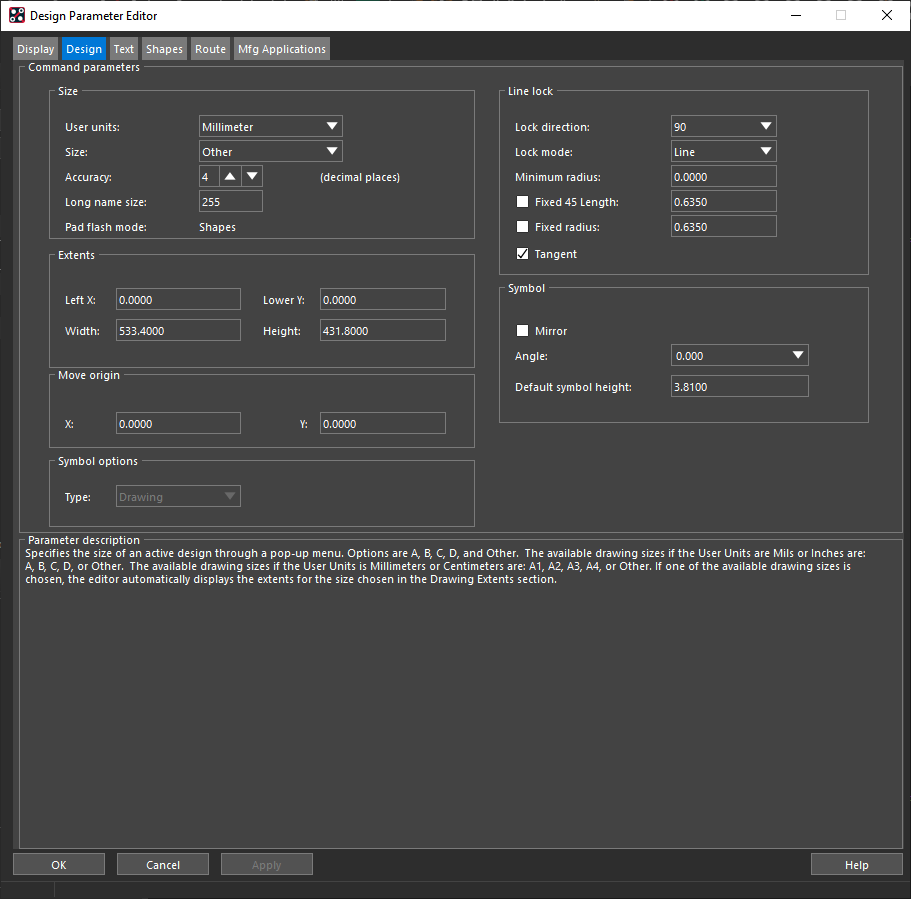Enable the Fixed 45 Length checkbox
Image resolution: width=911 pixels, height=899 pixels.
pyautogui.click(x=523, y=202)
